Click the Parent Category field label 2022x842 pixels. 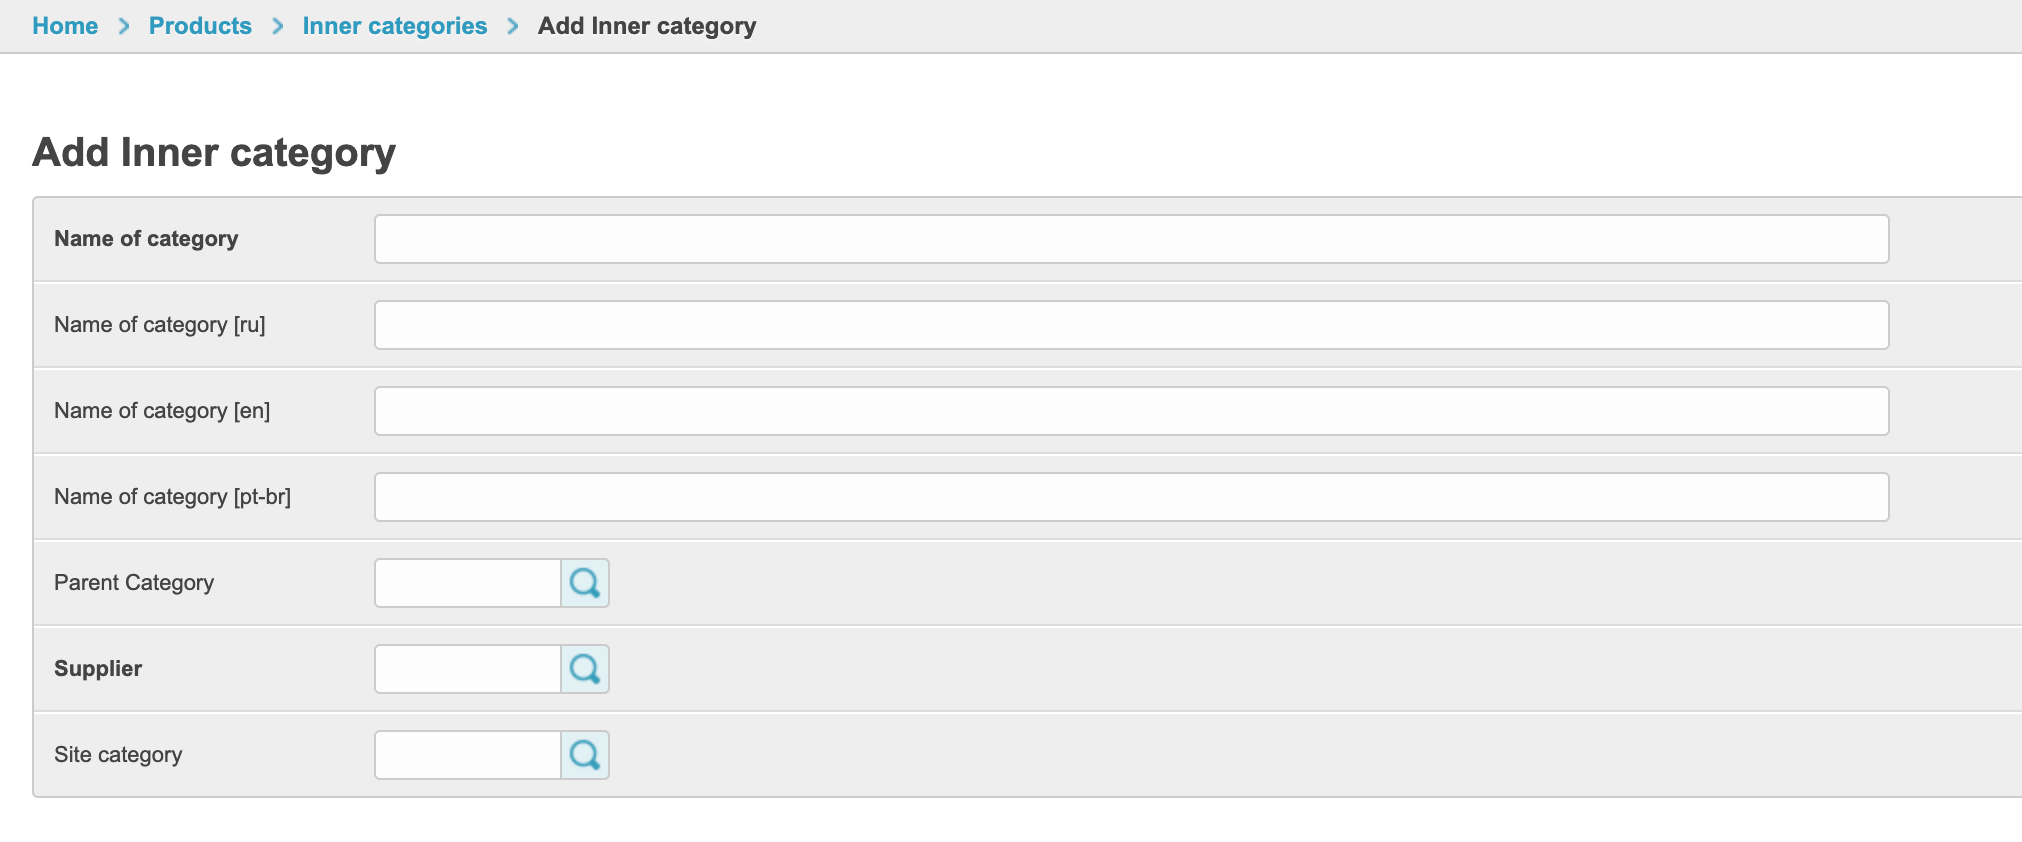pyautogui.click(x=134, y=583)
